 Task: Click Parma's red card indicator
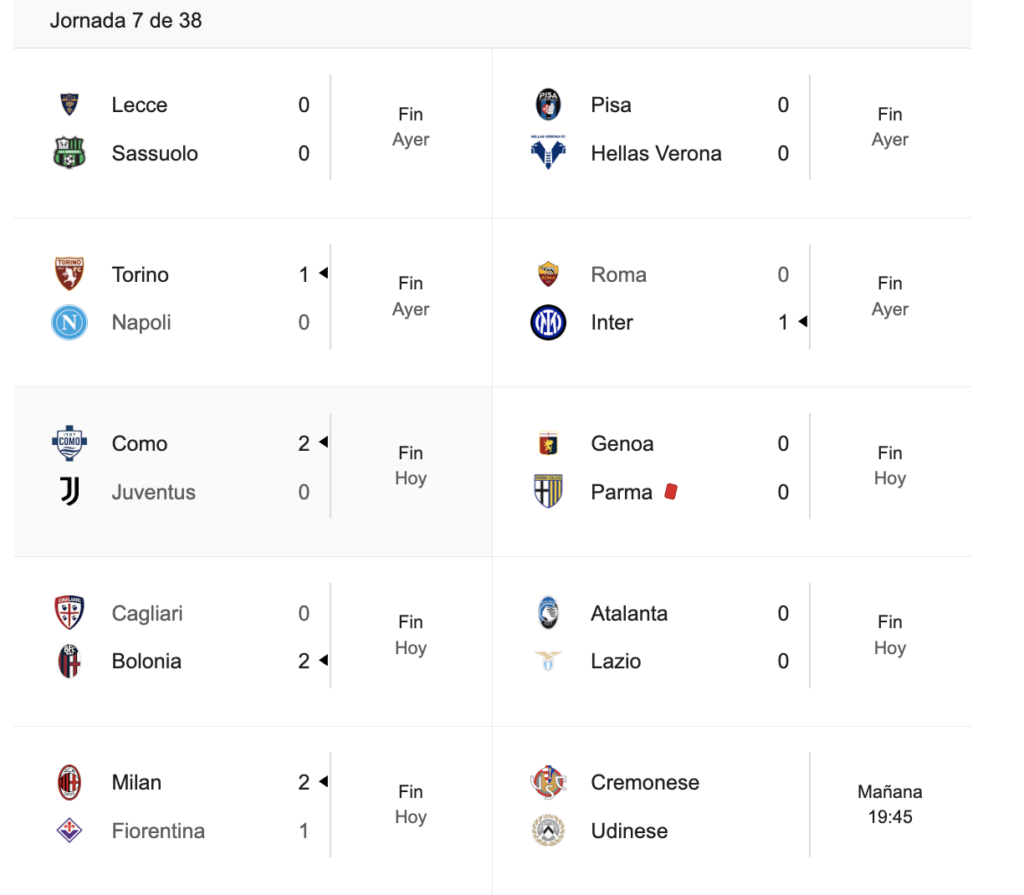[670, 492]
